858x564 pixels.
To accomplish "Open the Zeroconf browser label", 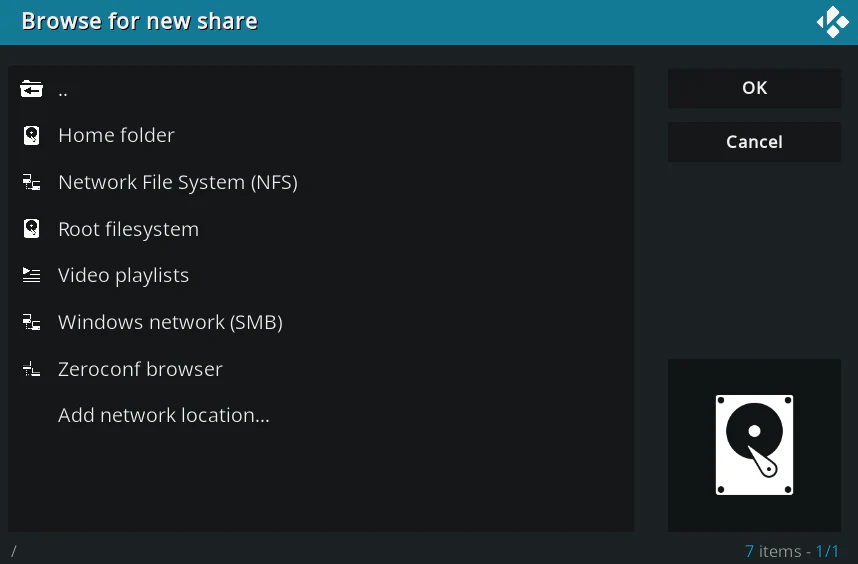I will click(x=140, y=369).
